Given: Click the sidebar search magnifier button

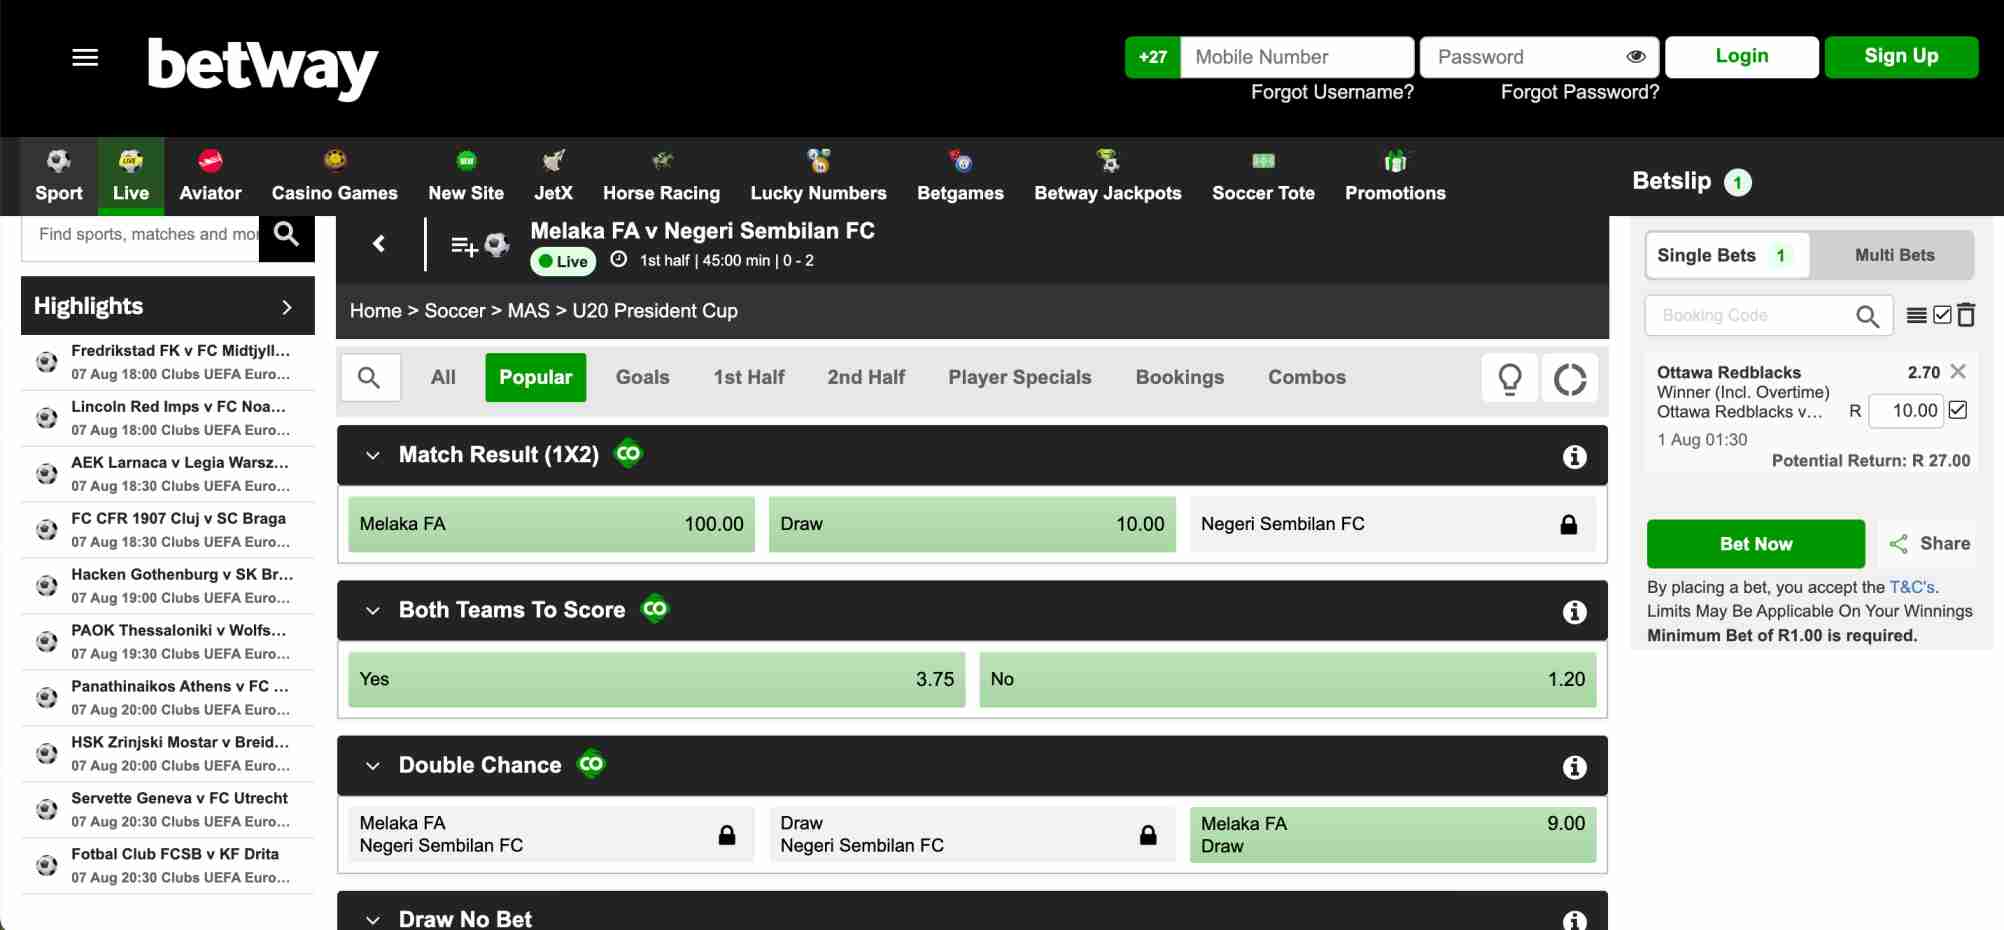Looking at the screenshot, I should click(287, 235).
